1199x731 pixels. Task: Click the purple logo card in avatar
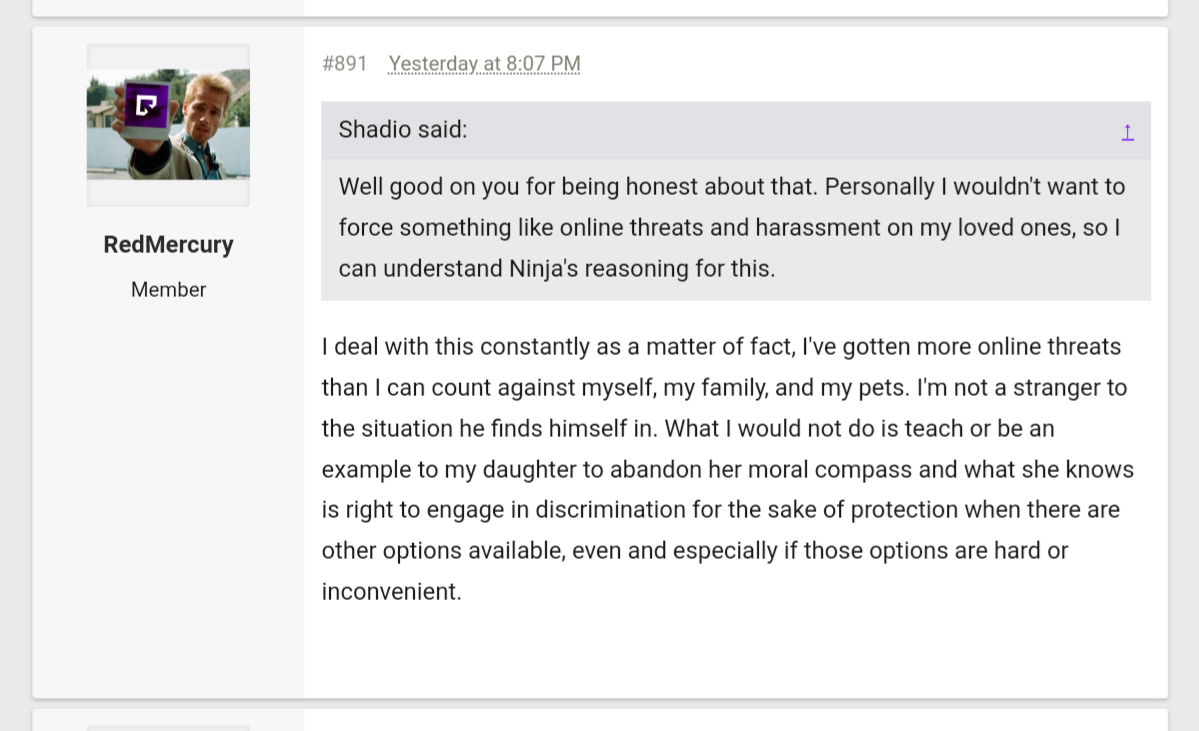point(146,107)
